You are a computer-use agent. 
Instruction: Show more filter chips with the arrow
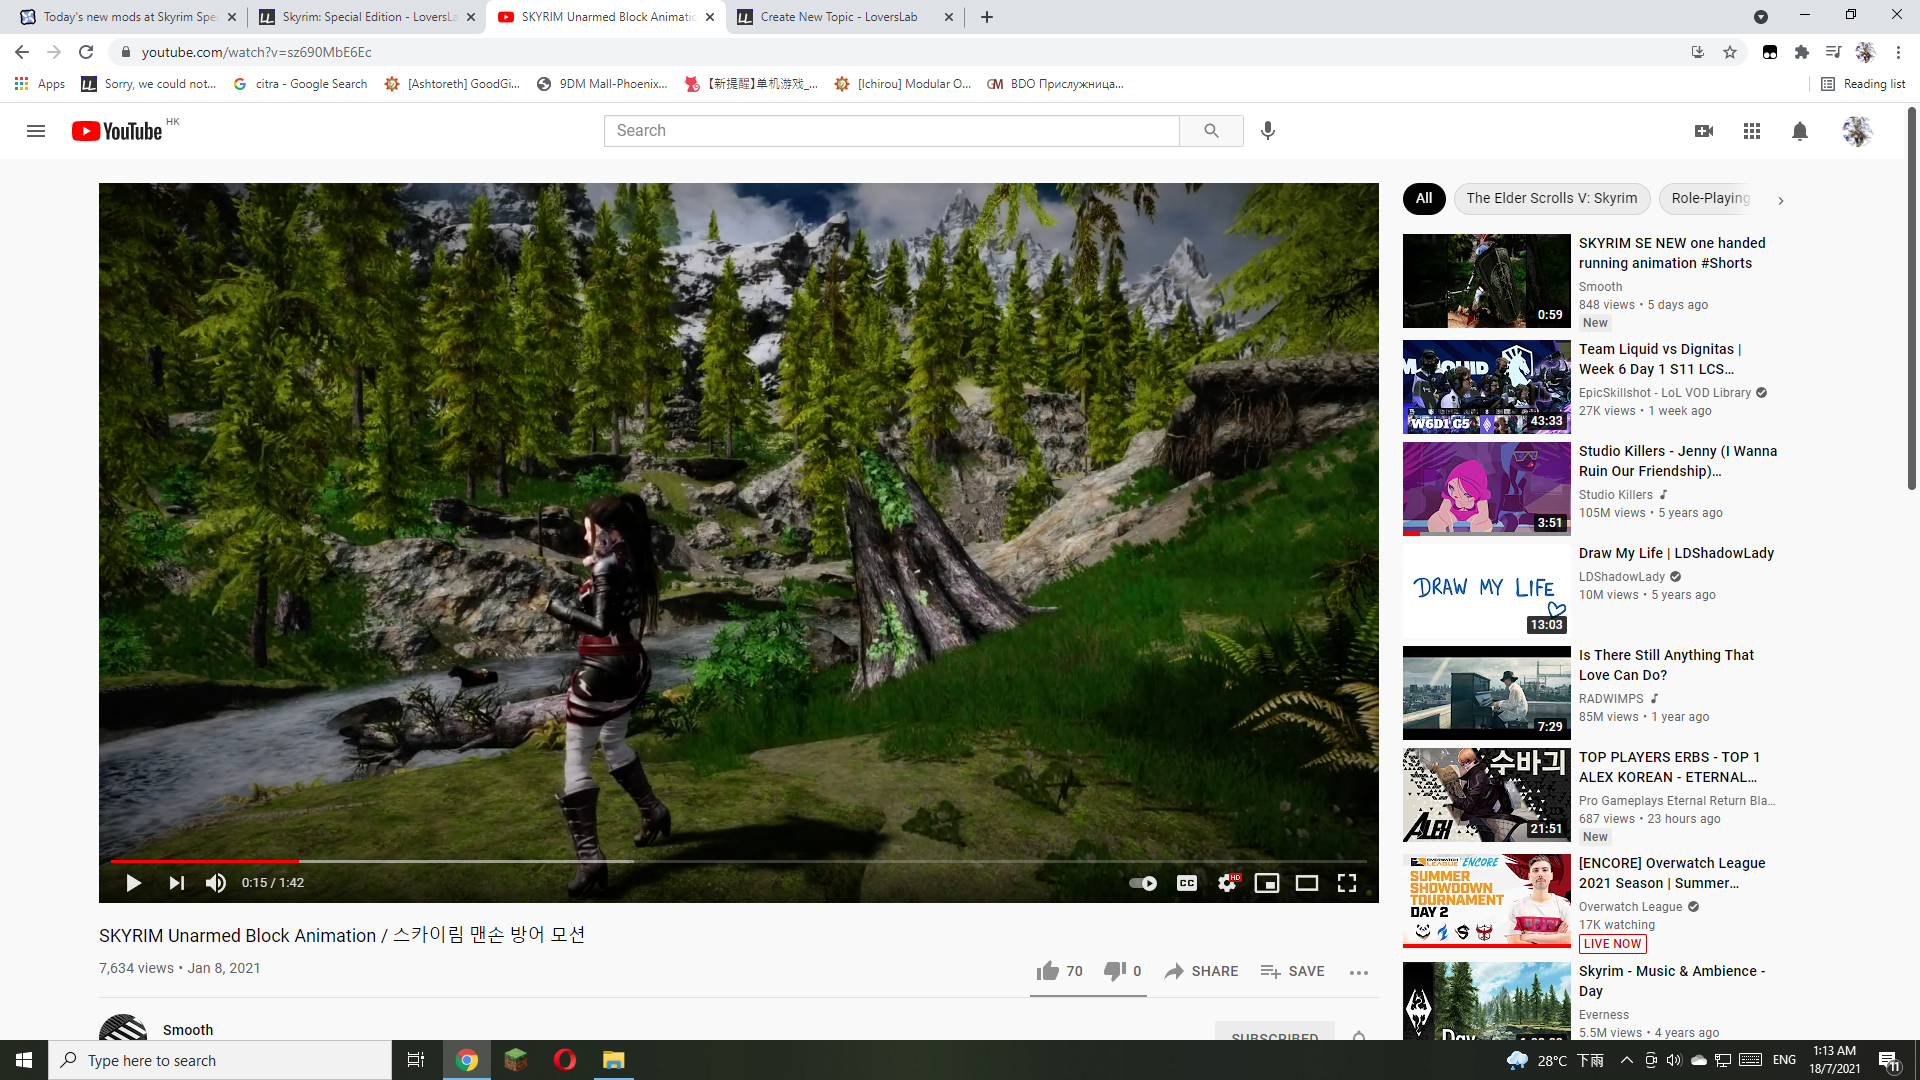point(1781,200)
